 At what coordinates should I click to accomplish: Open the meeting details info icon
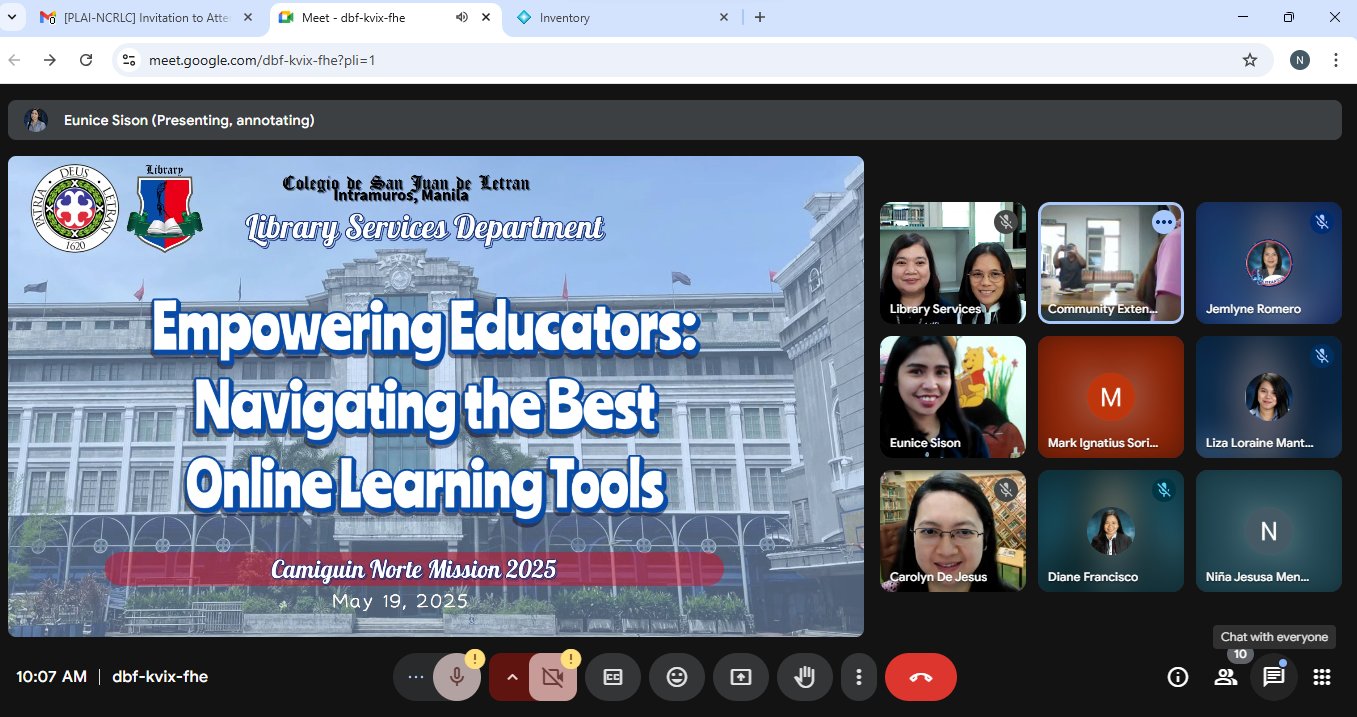1178,677
